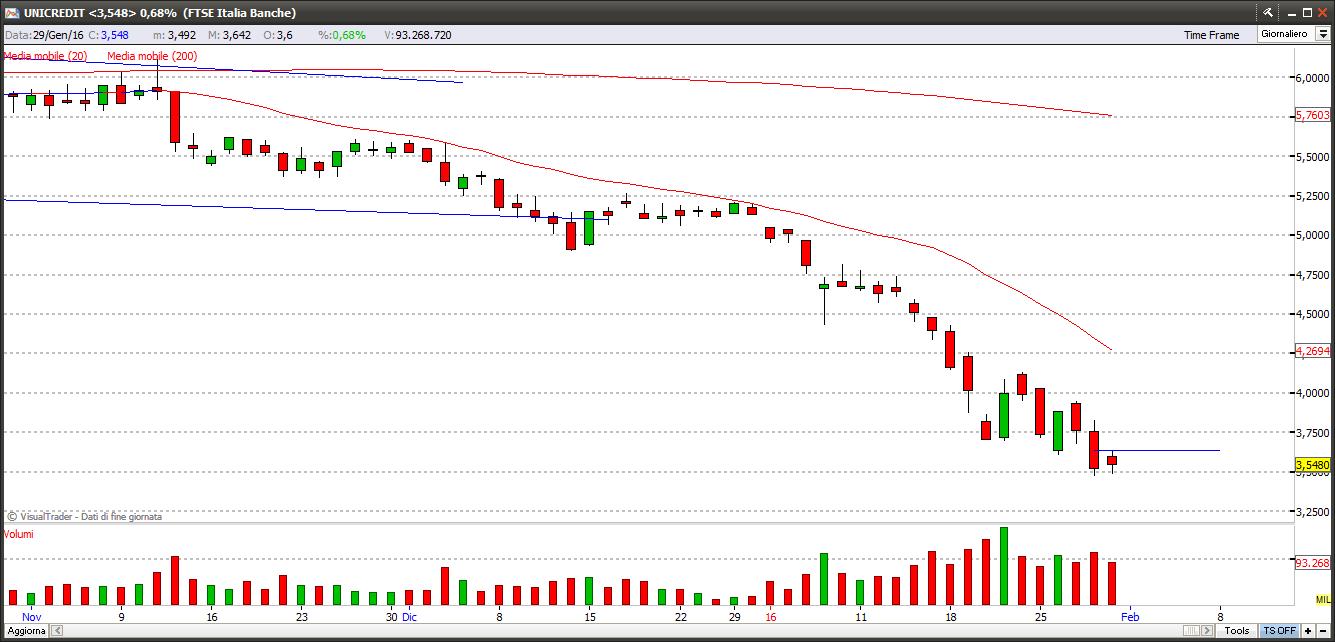The height and width of the screenshot is (642, 1335).
Task: Click the yellow MIL unit label
Action: 1323,599
